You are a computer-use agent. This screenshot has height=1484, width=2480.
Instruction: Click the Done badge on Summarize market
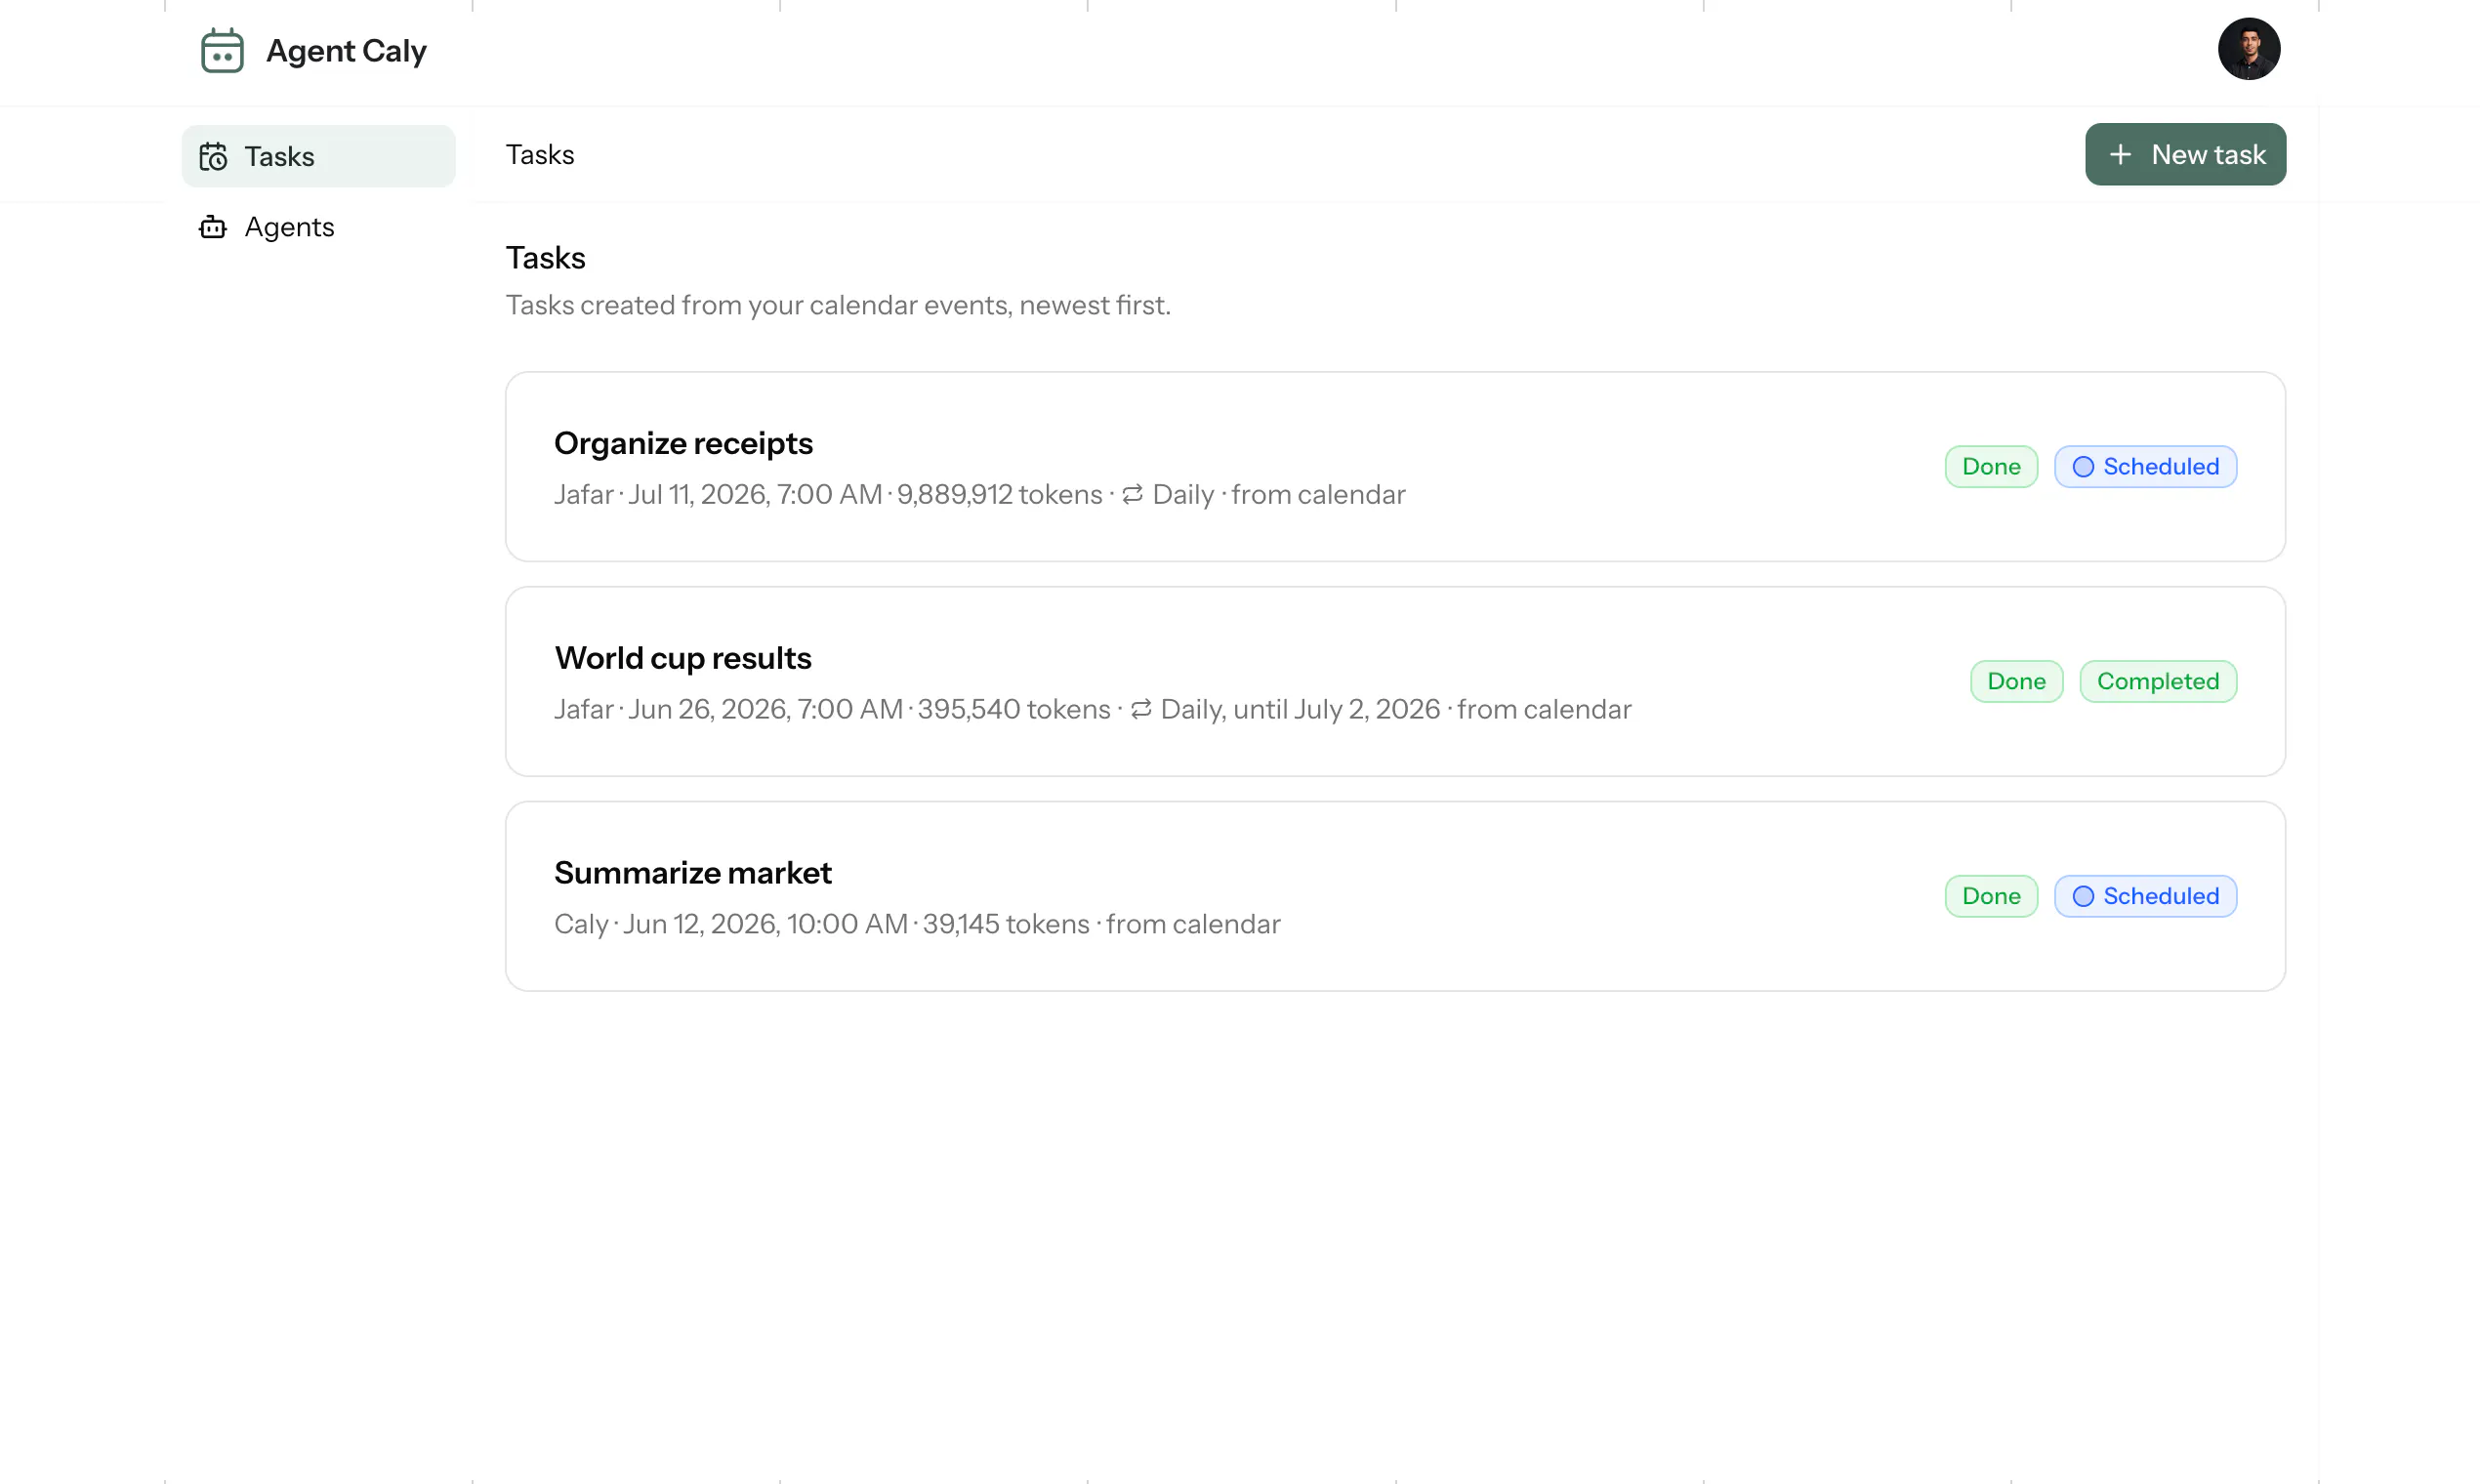tap(1991, 896)
